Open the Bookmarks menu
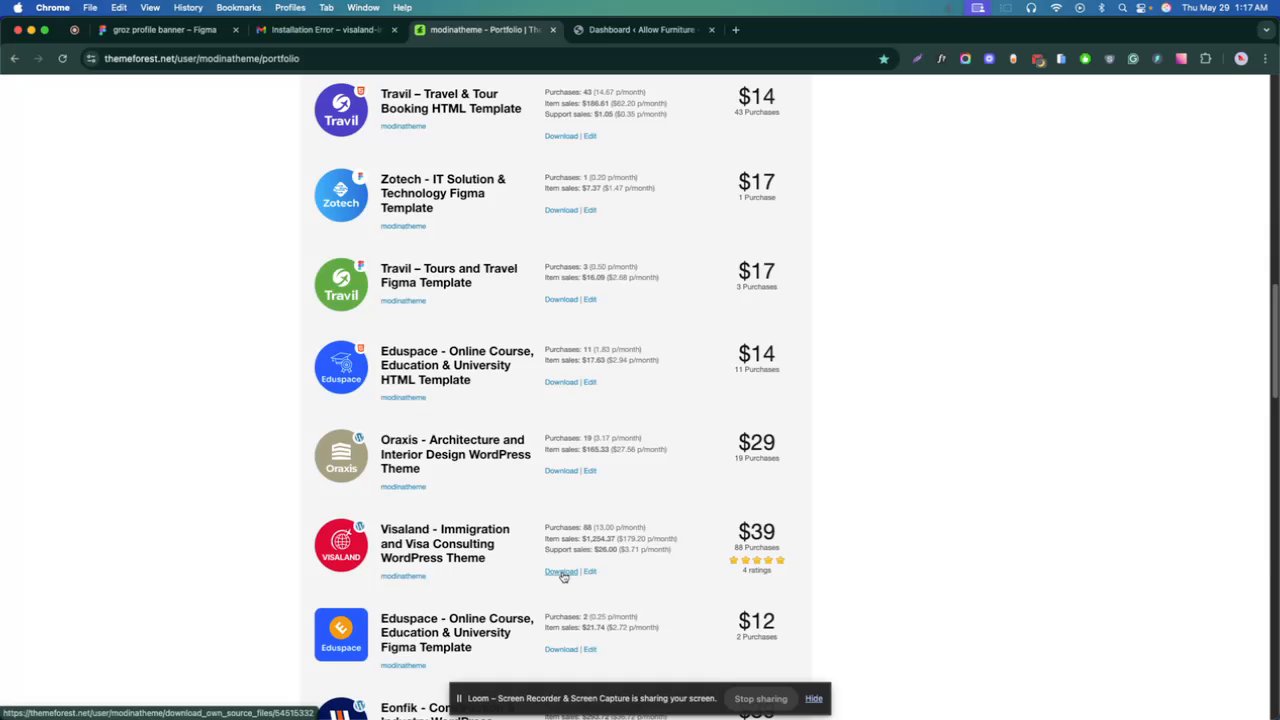 pos(239,8)
